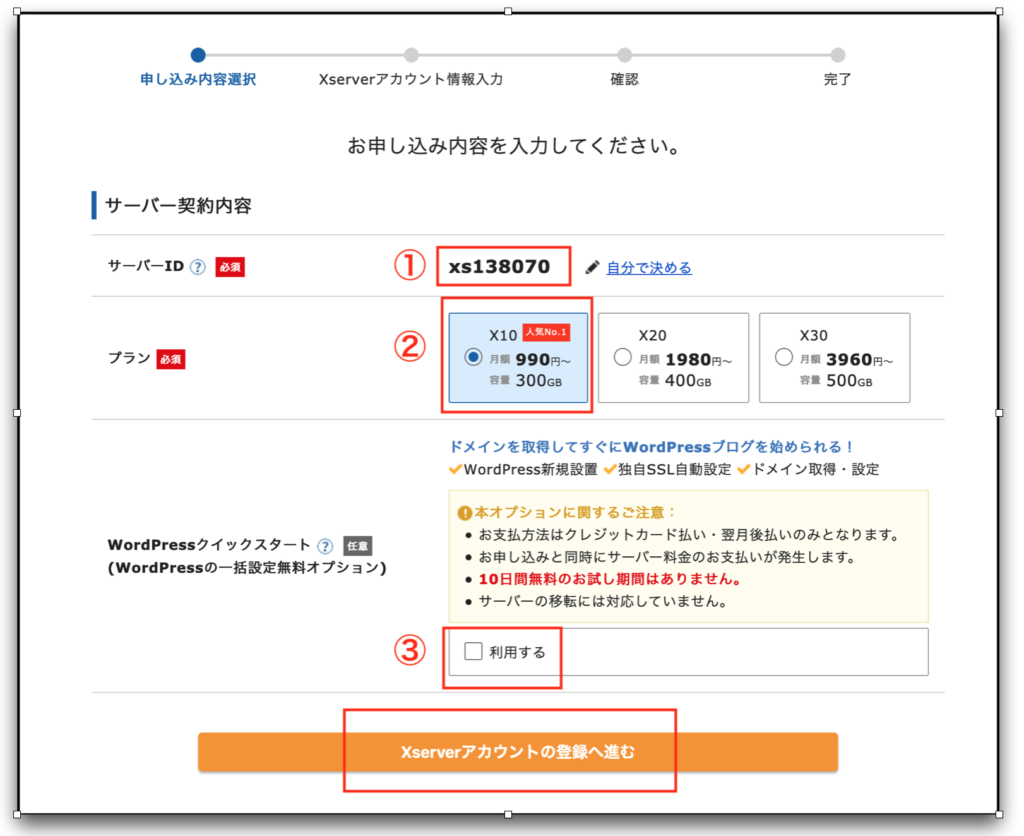Click the blue headline ドメインを取得してすぐにWordPressブログを始められる！
The width and height of the screenshot is (1024, 836).
[652, 447]
